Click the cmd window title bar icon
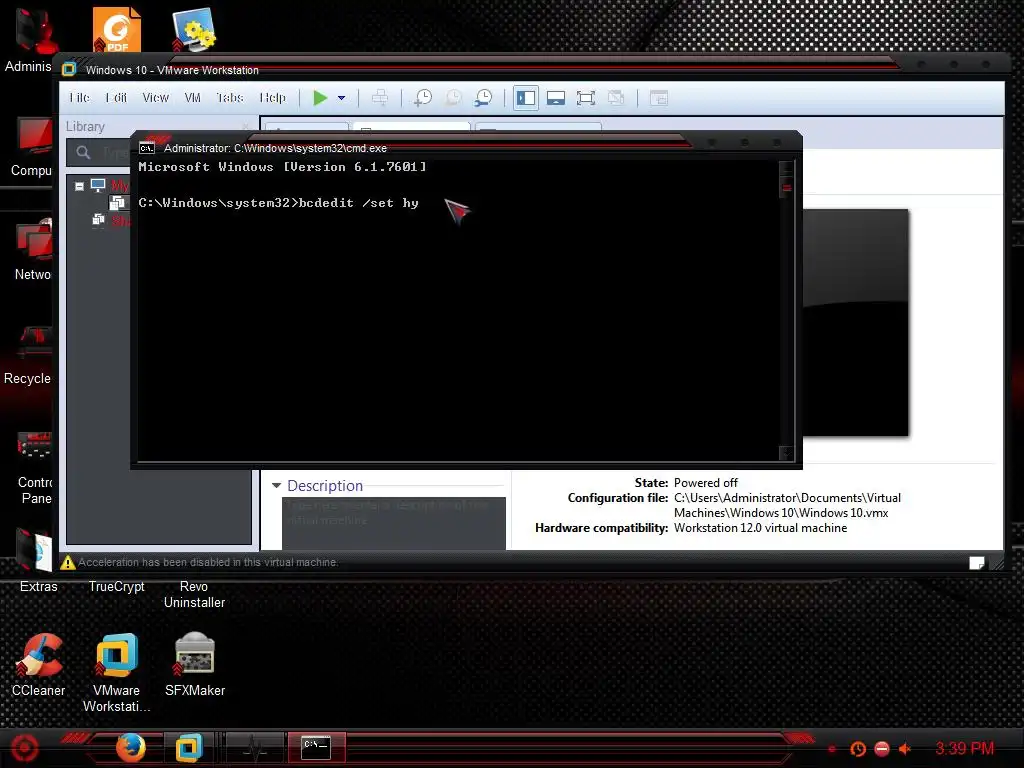Image resolution: width=1024 pixels, height=768 pixels. coord(147,148)
